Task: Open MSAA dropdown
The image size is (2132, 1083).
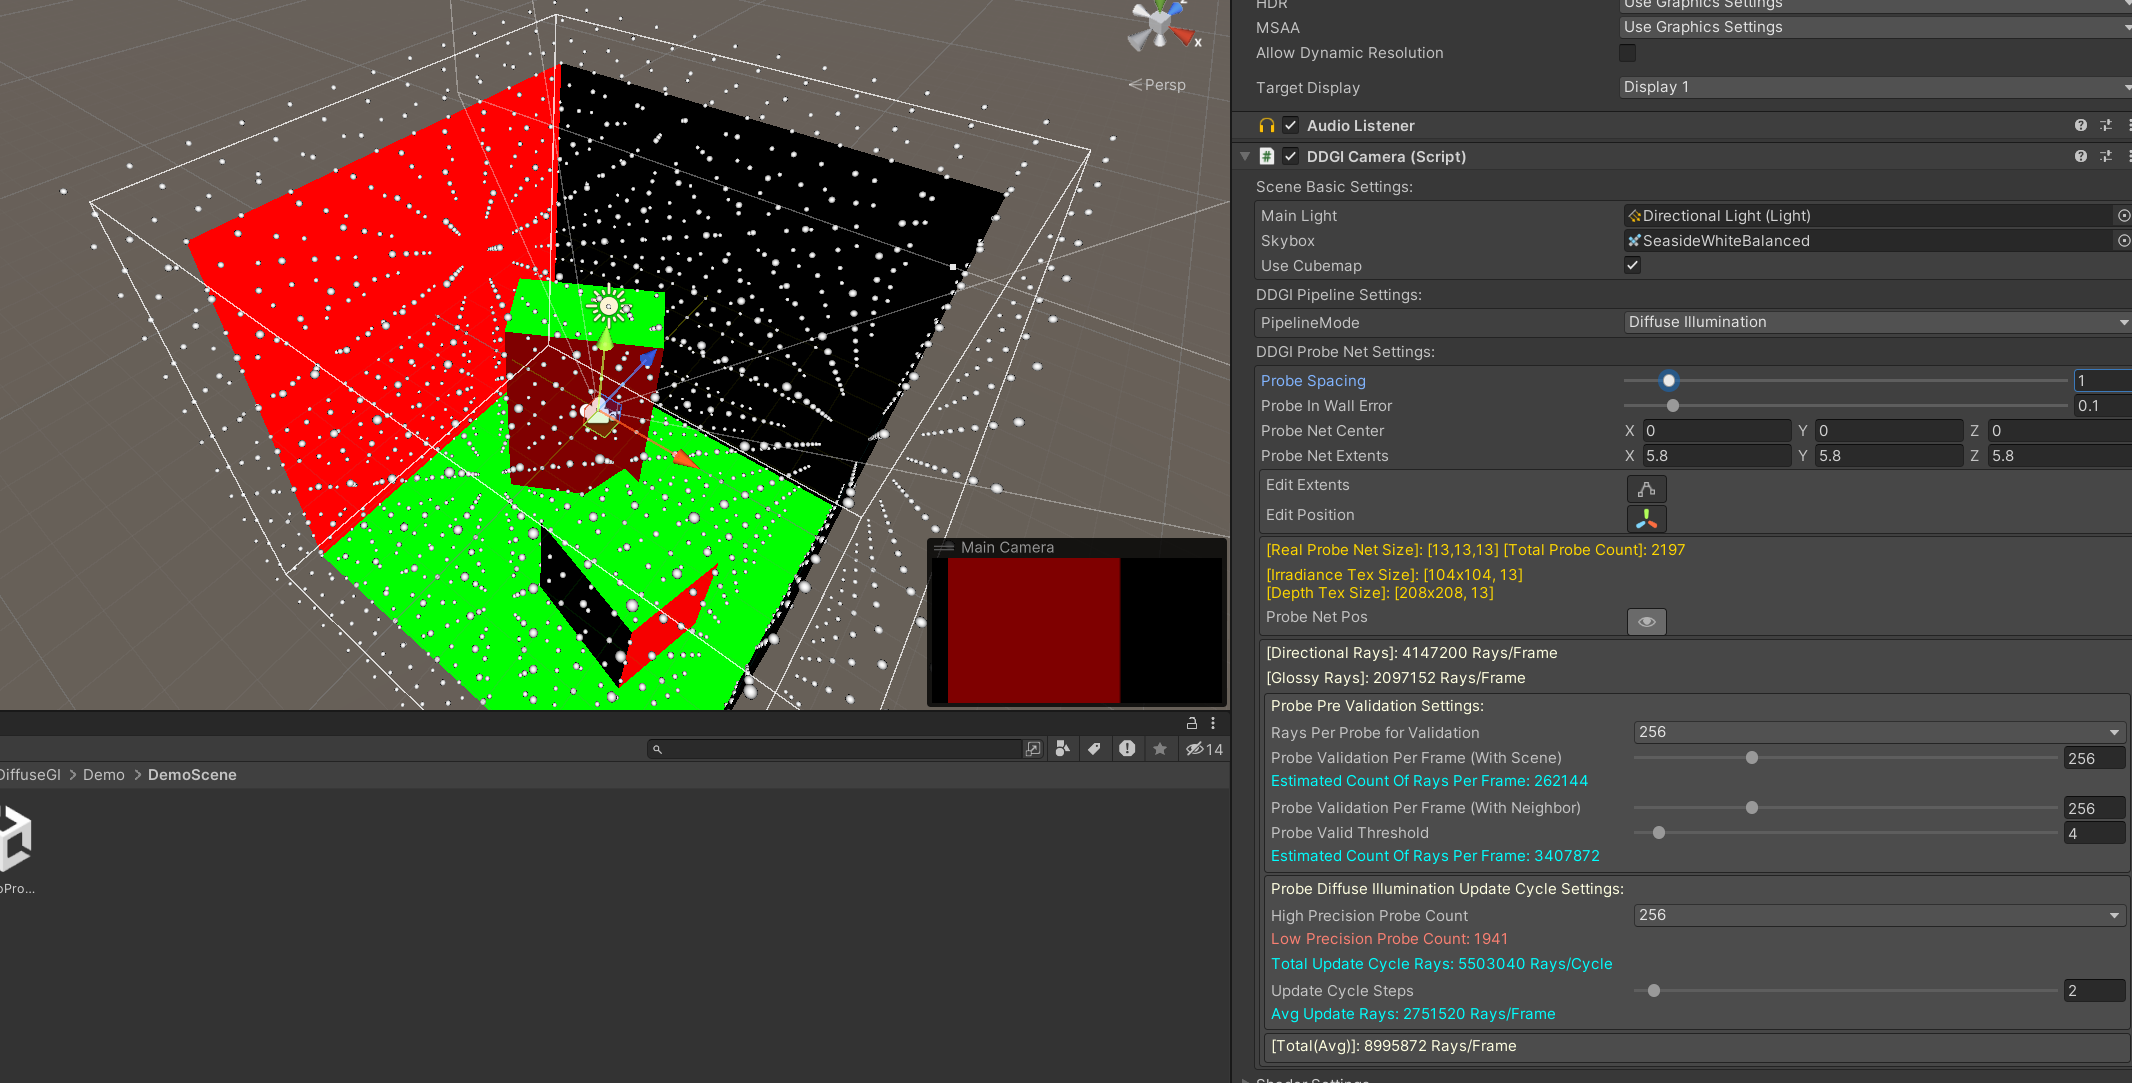Action: coord(1875,27)
